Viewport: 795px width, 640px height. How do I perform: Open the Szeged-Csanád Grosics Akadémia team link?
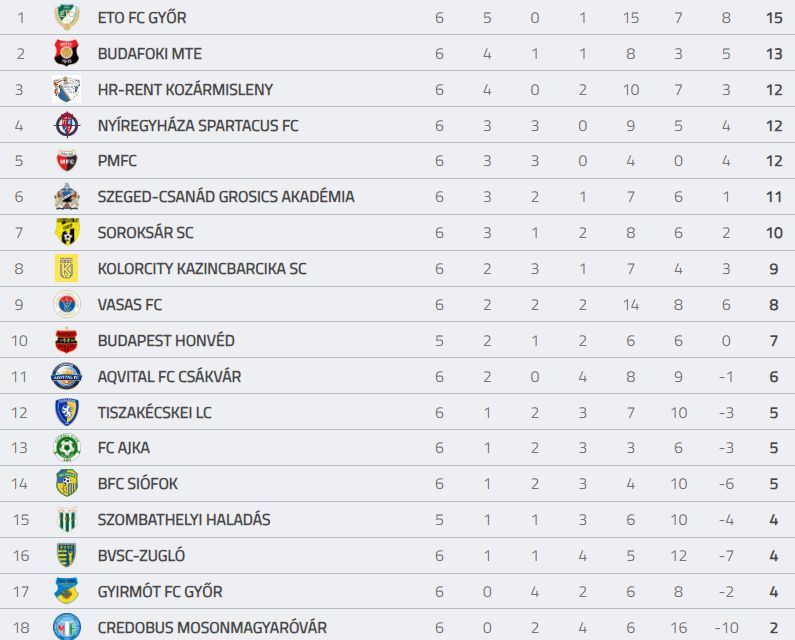[226, 197]
